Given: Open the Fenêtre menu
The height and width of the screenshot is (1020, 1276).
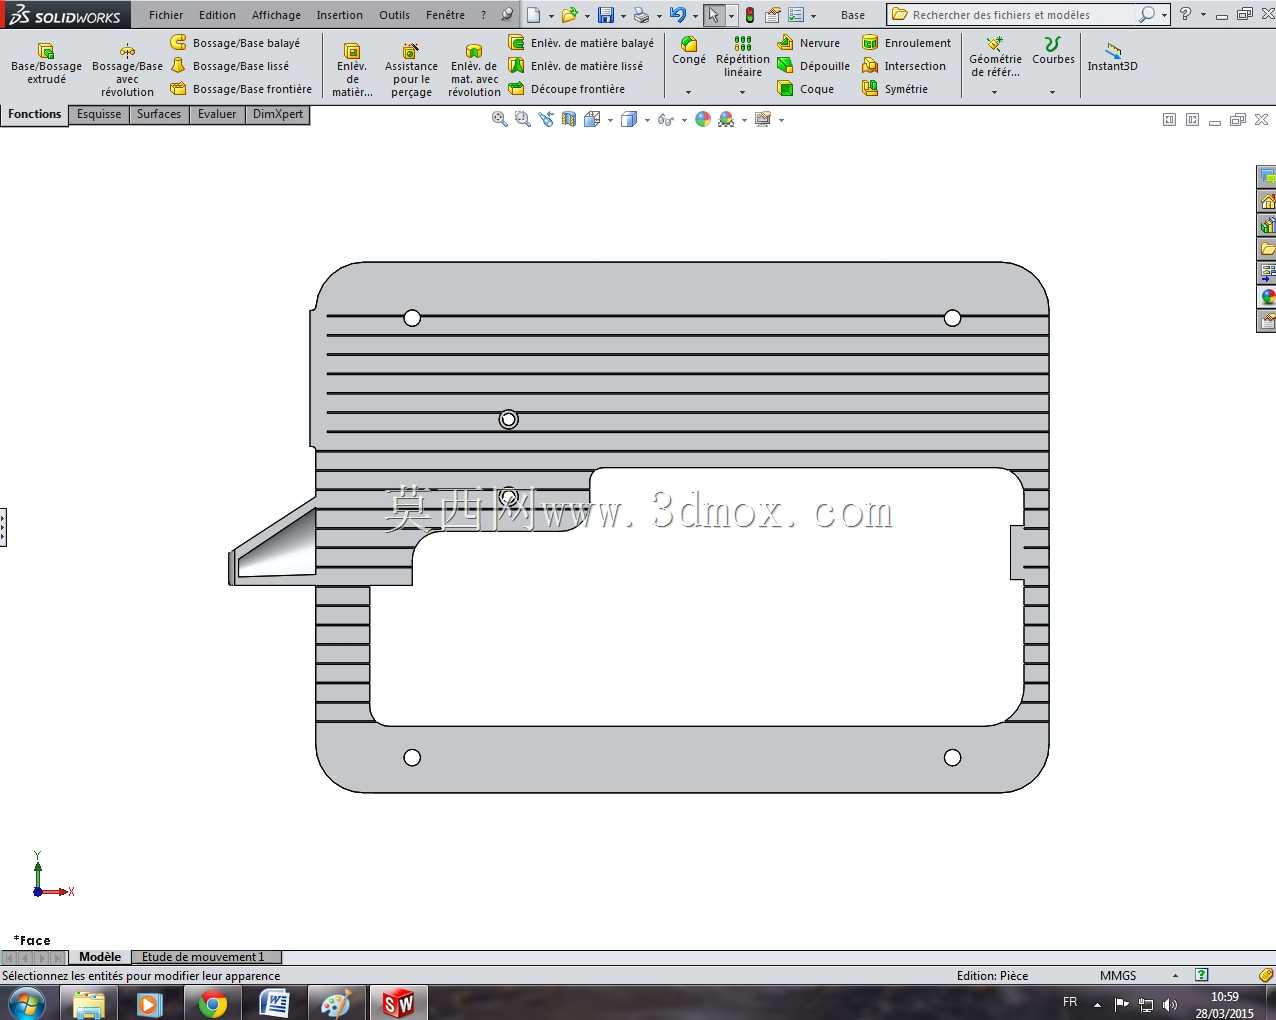Looking at the screenshot, I should click(x=445, y=15).
